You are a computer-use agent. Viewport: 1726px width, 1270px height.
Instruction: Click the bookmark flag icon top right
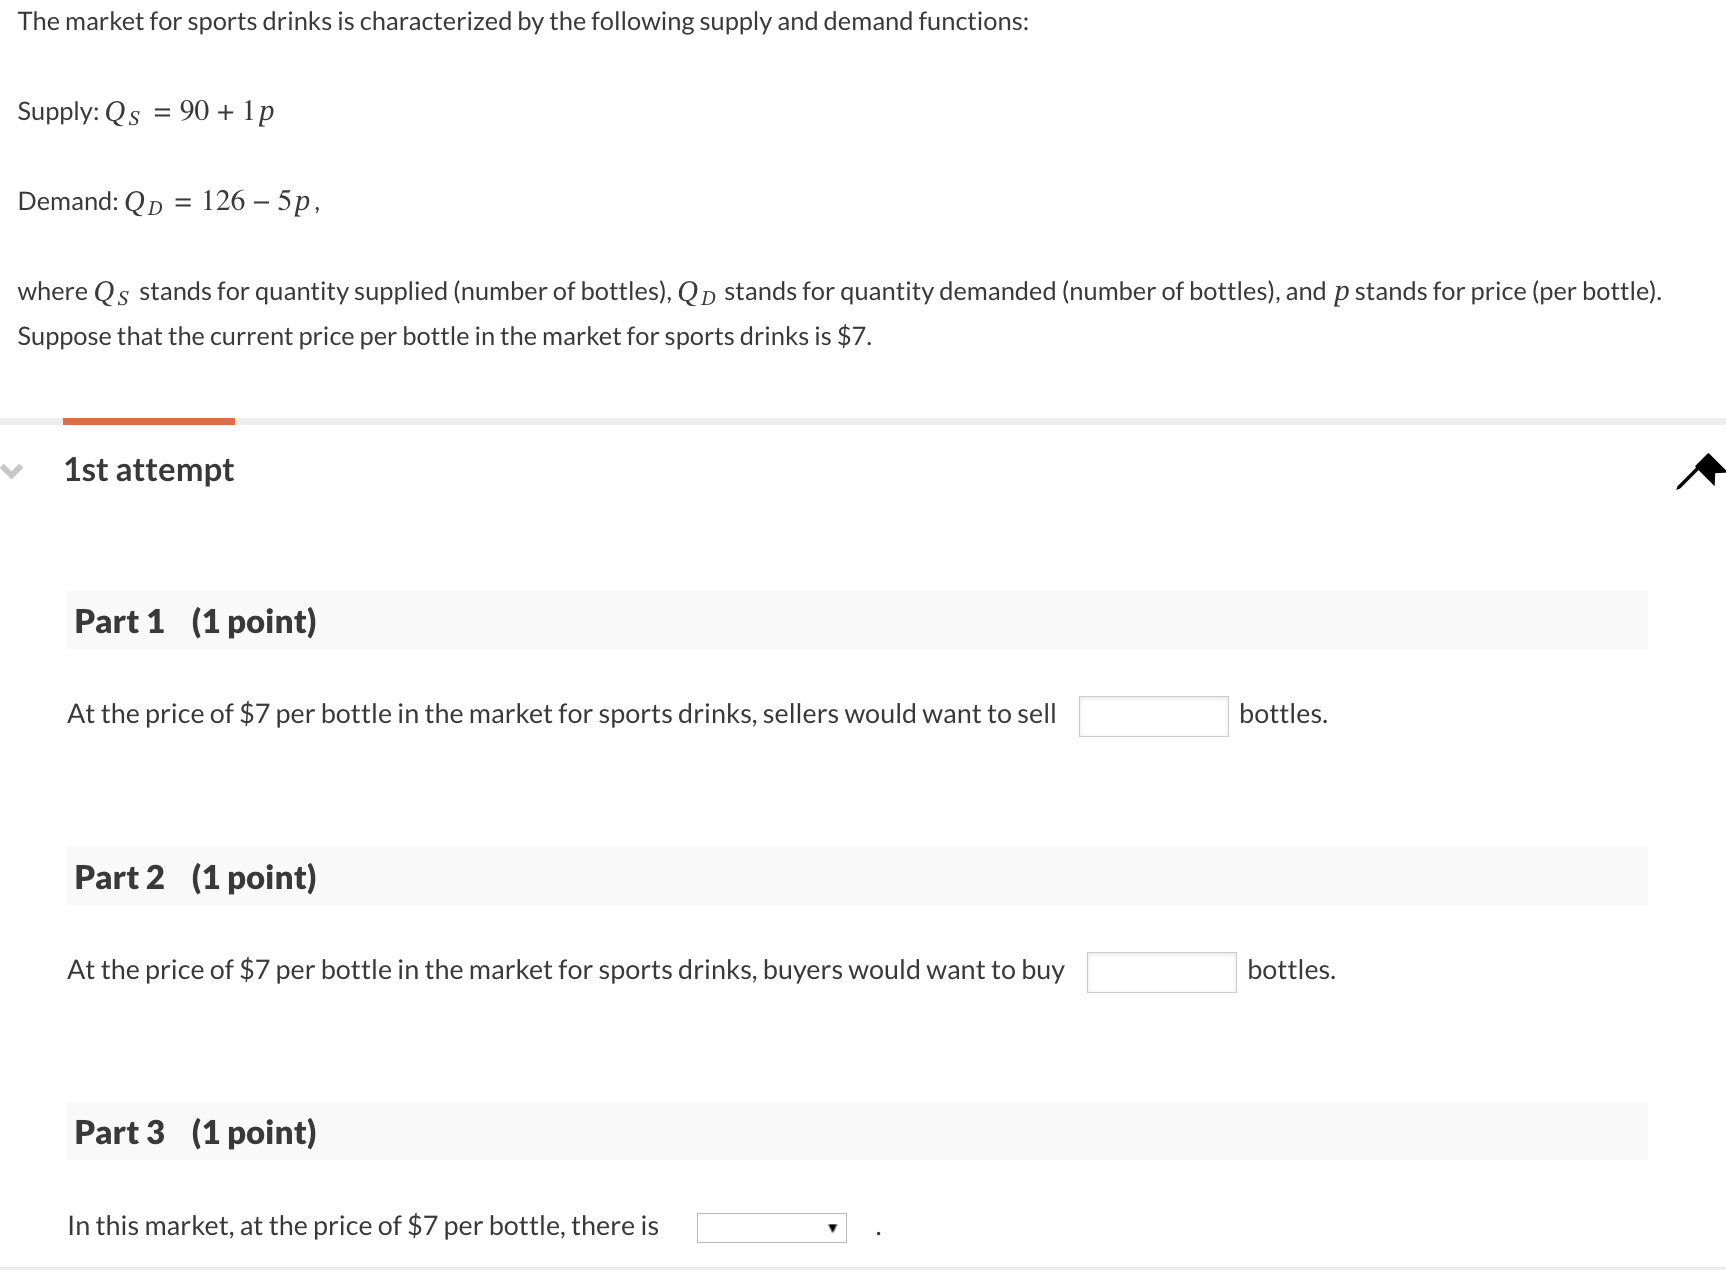[1699, 472]
